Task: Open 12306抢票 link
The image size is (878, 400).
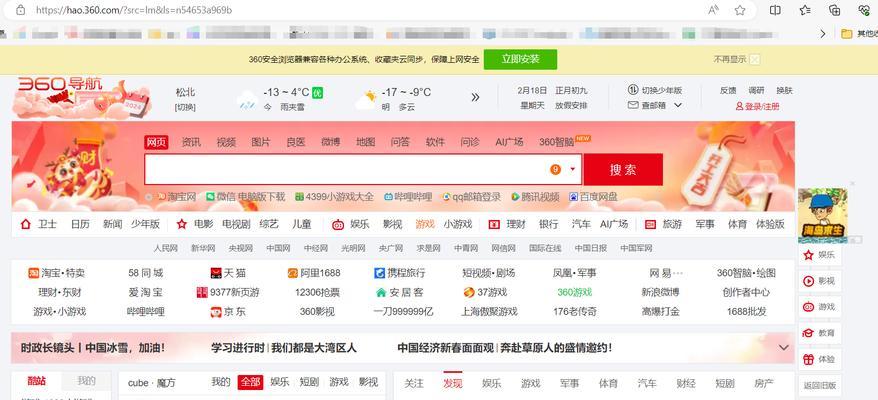Action: click(x=317, y=292)
